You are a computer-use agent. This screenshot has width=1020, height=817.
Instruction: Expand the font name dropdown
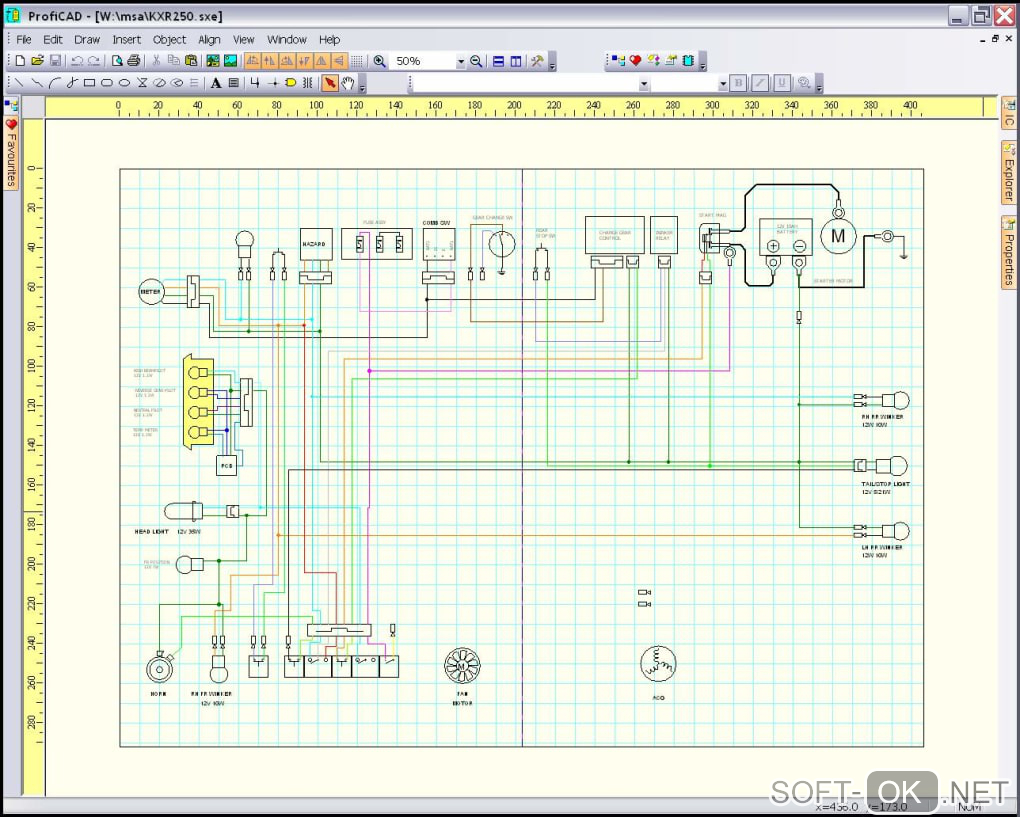(643, 84)
